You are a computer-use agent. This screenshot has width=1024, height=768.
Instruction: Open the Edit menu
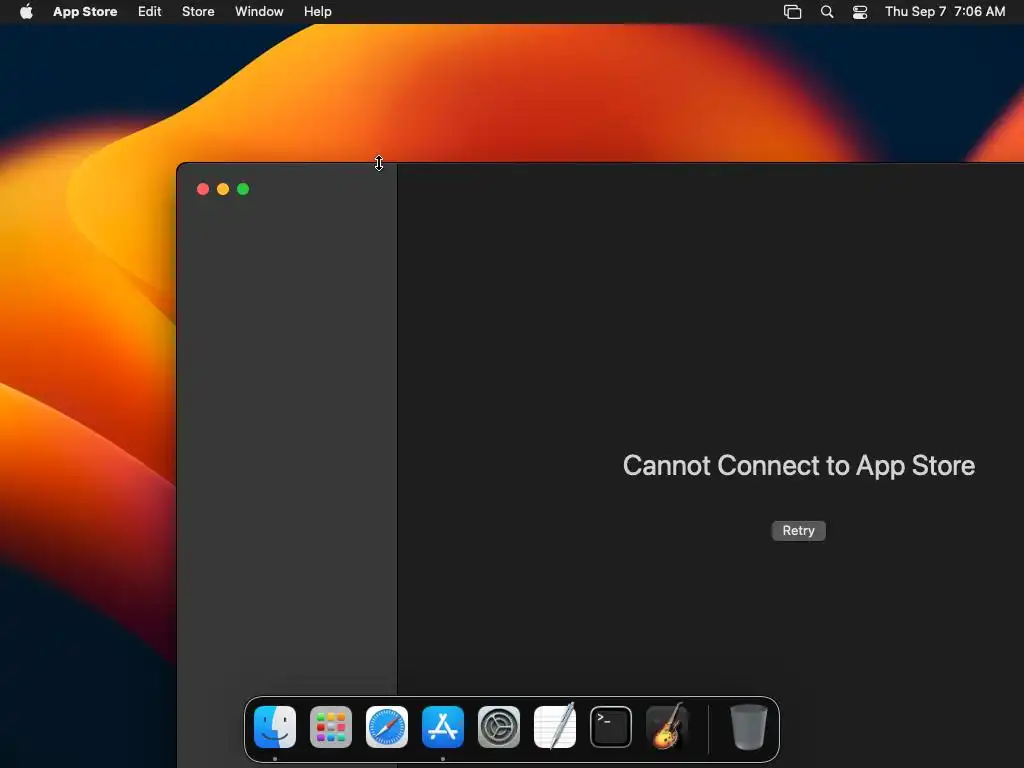tap(150, 11)
